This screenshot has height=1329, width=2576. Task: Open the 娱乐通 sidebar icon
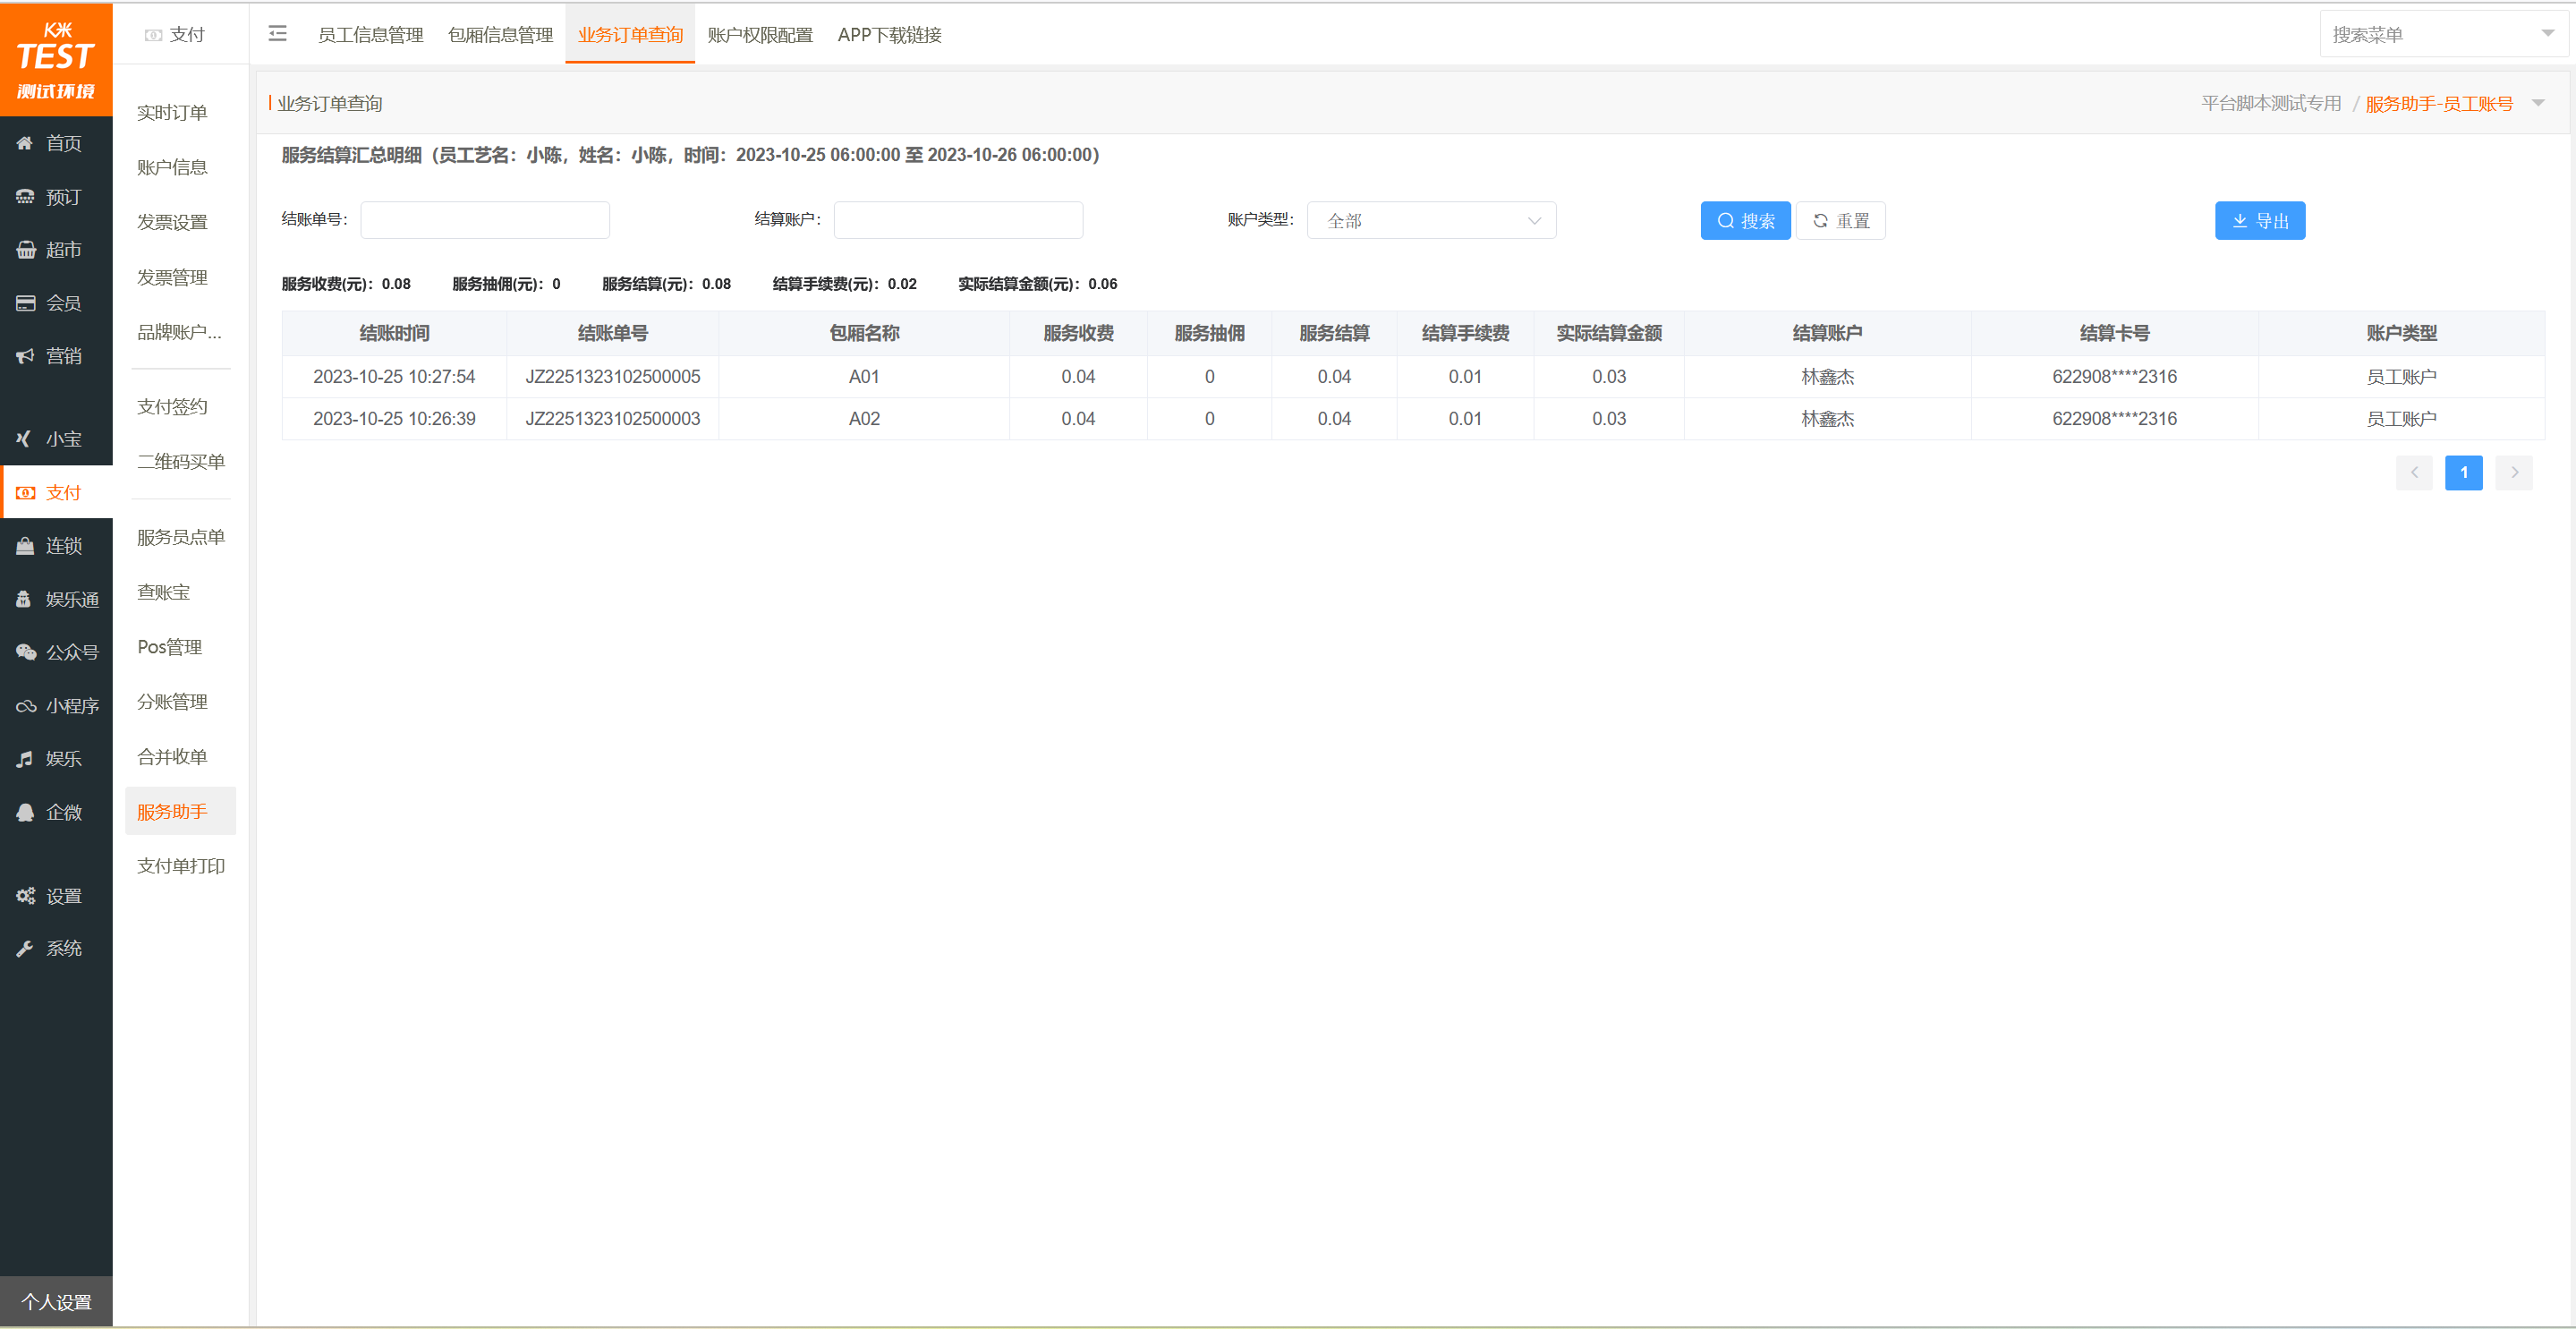pyautogui.click(x=25, y=599)
